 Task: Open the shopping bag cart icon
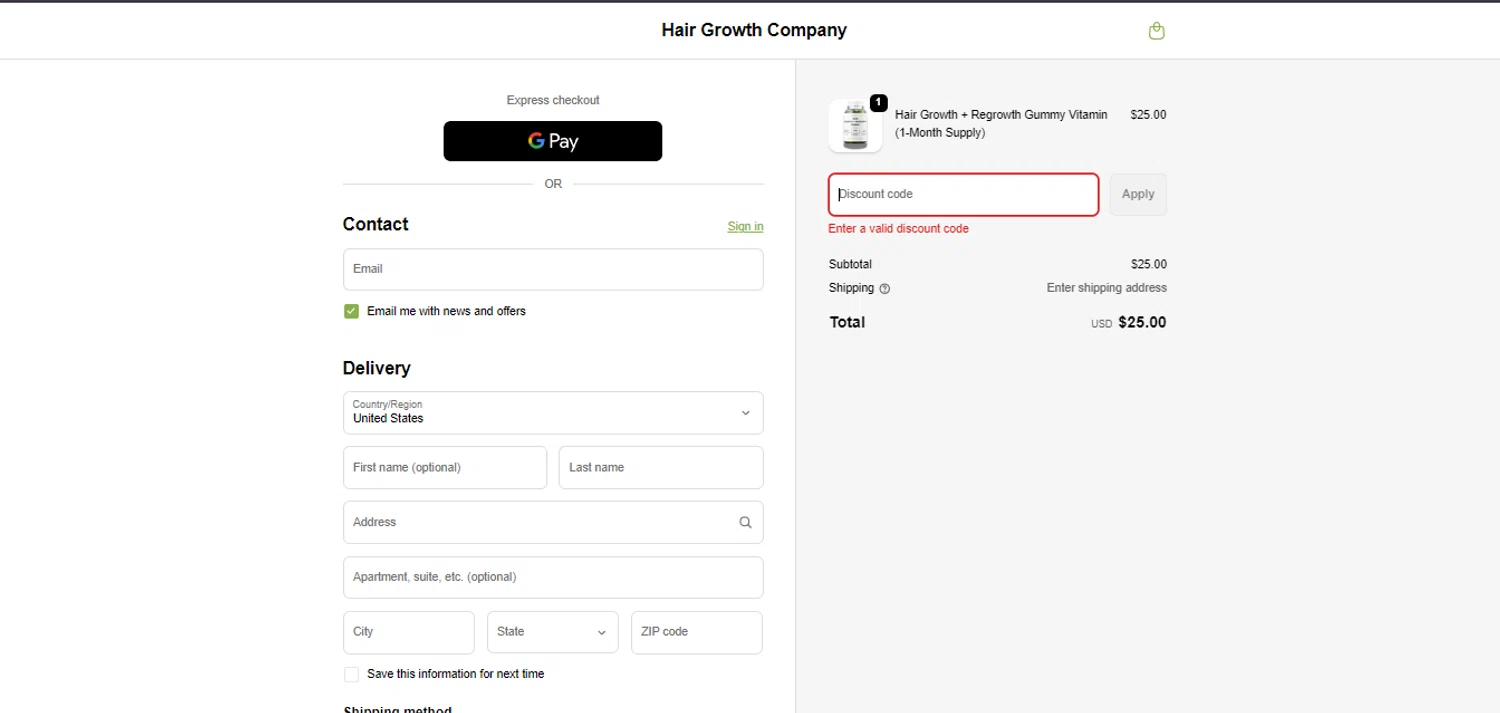tap(1156, 31)
